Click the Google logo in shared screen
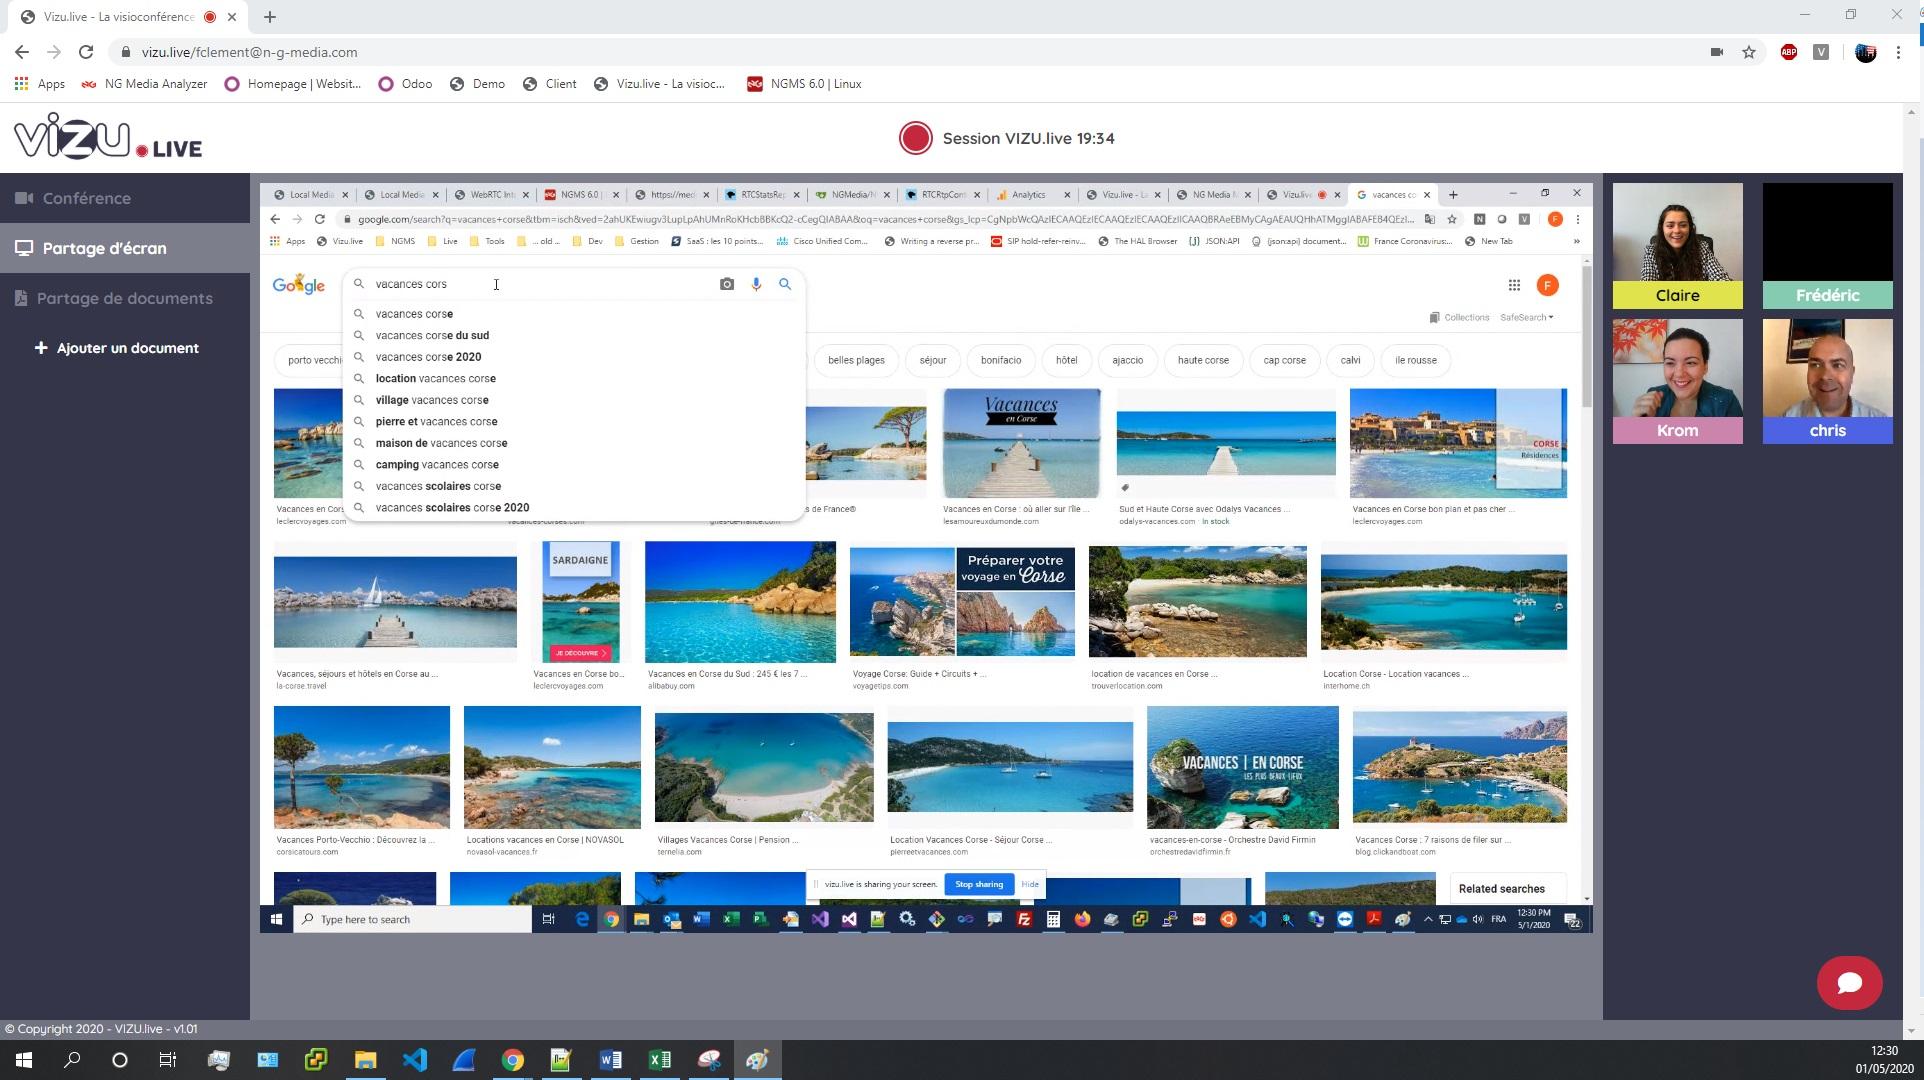This screenshot has height=1080, width=1924. pos(299,285)
